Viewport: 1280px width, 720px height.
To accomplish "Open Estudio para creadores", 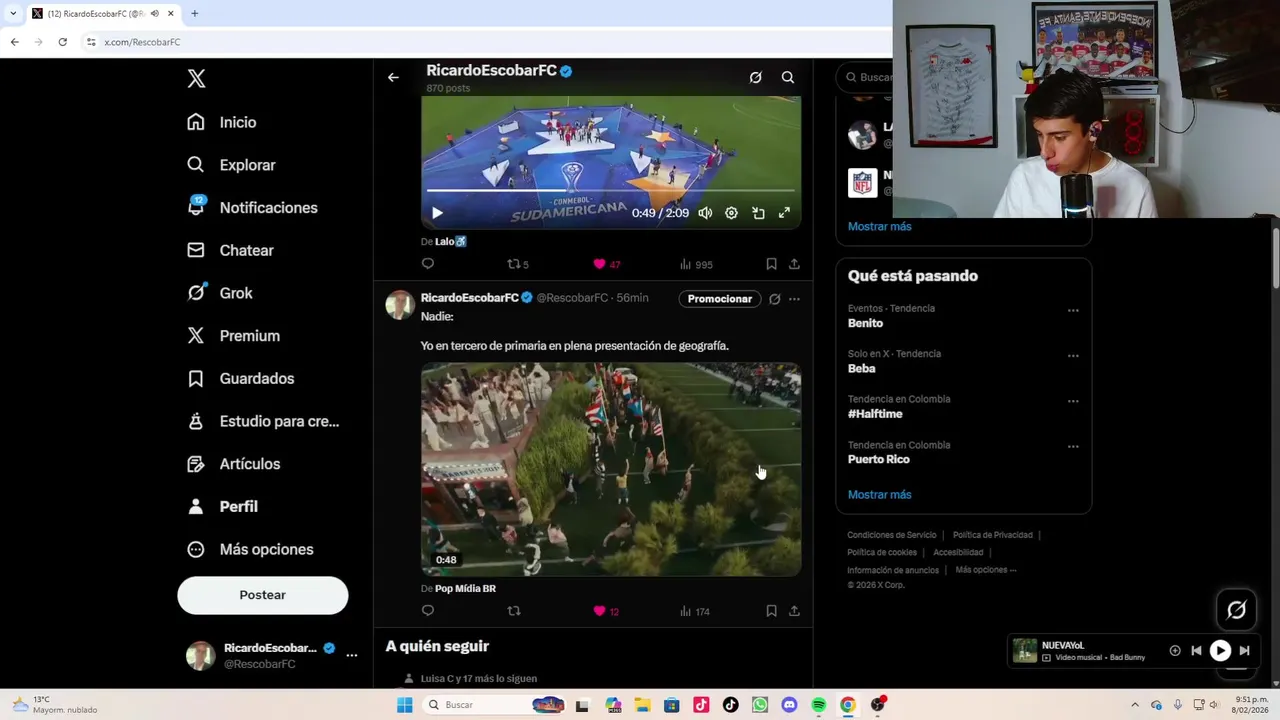I will tap(263, 421).
